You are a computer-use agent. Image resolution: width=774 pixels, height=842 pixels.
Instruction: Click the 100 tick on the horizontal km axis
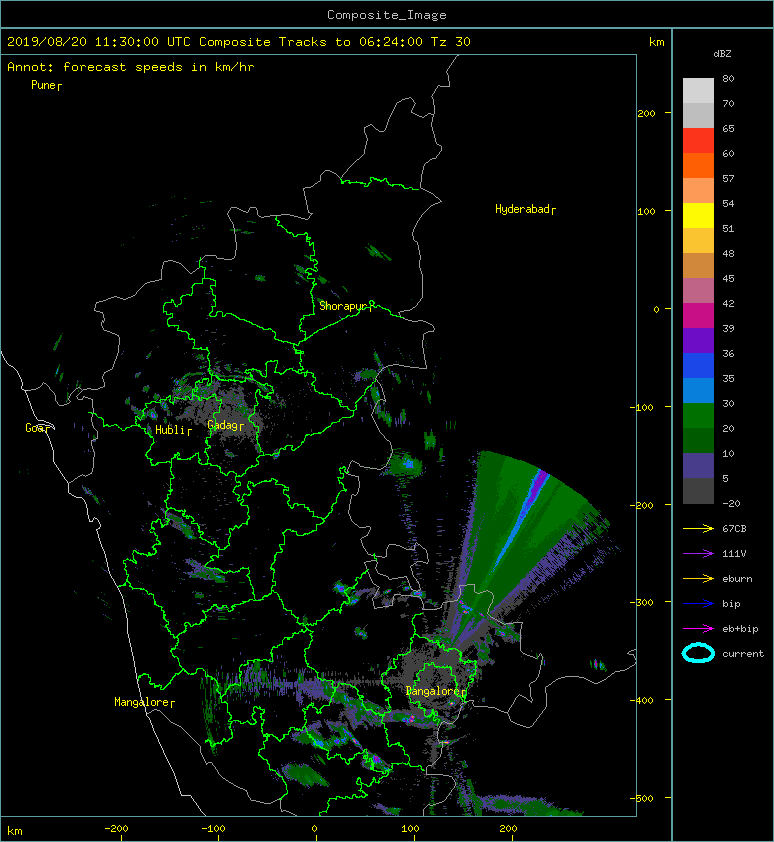[x=410, y=829]
